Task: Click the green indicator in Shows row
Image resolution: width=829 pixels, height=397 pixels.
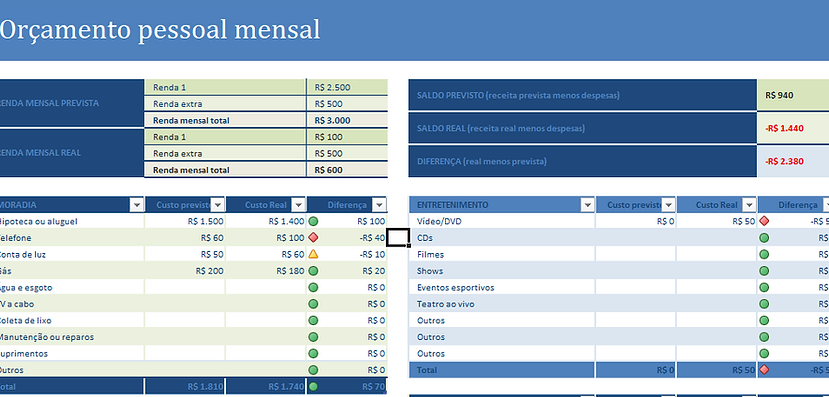Action: click(x=764, y=271)
